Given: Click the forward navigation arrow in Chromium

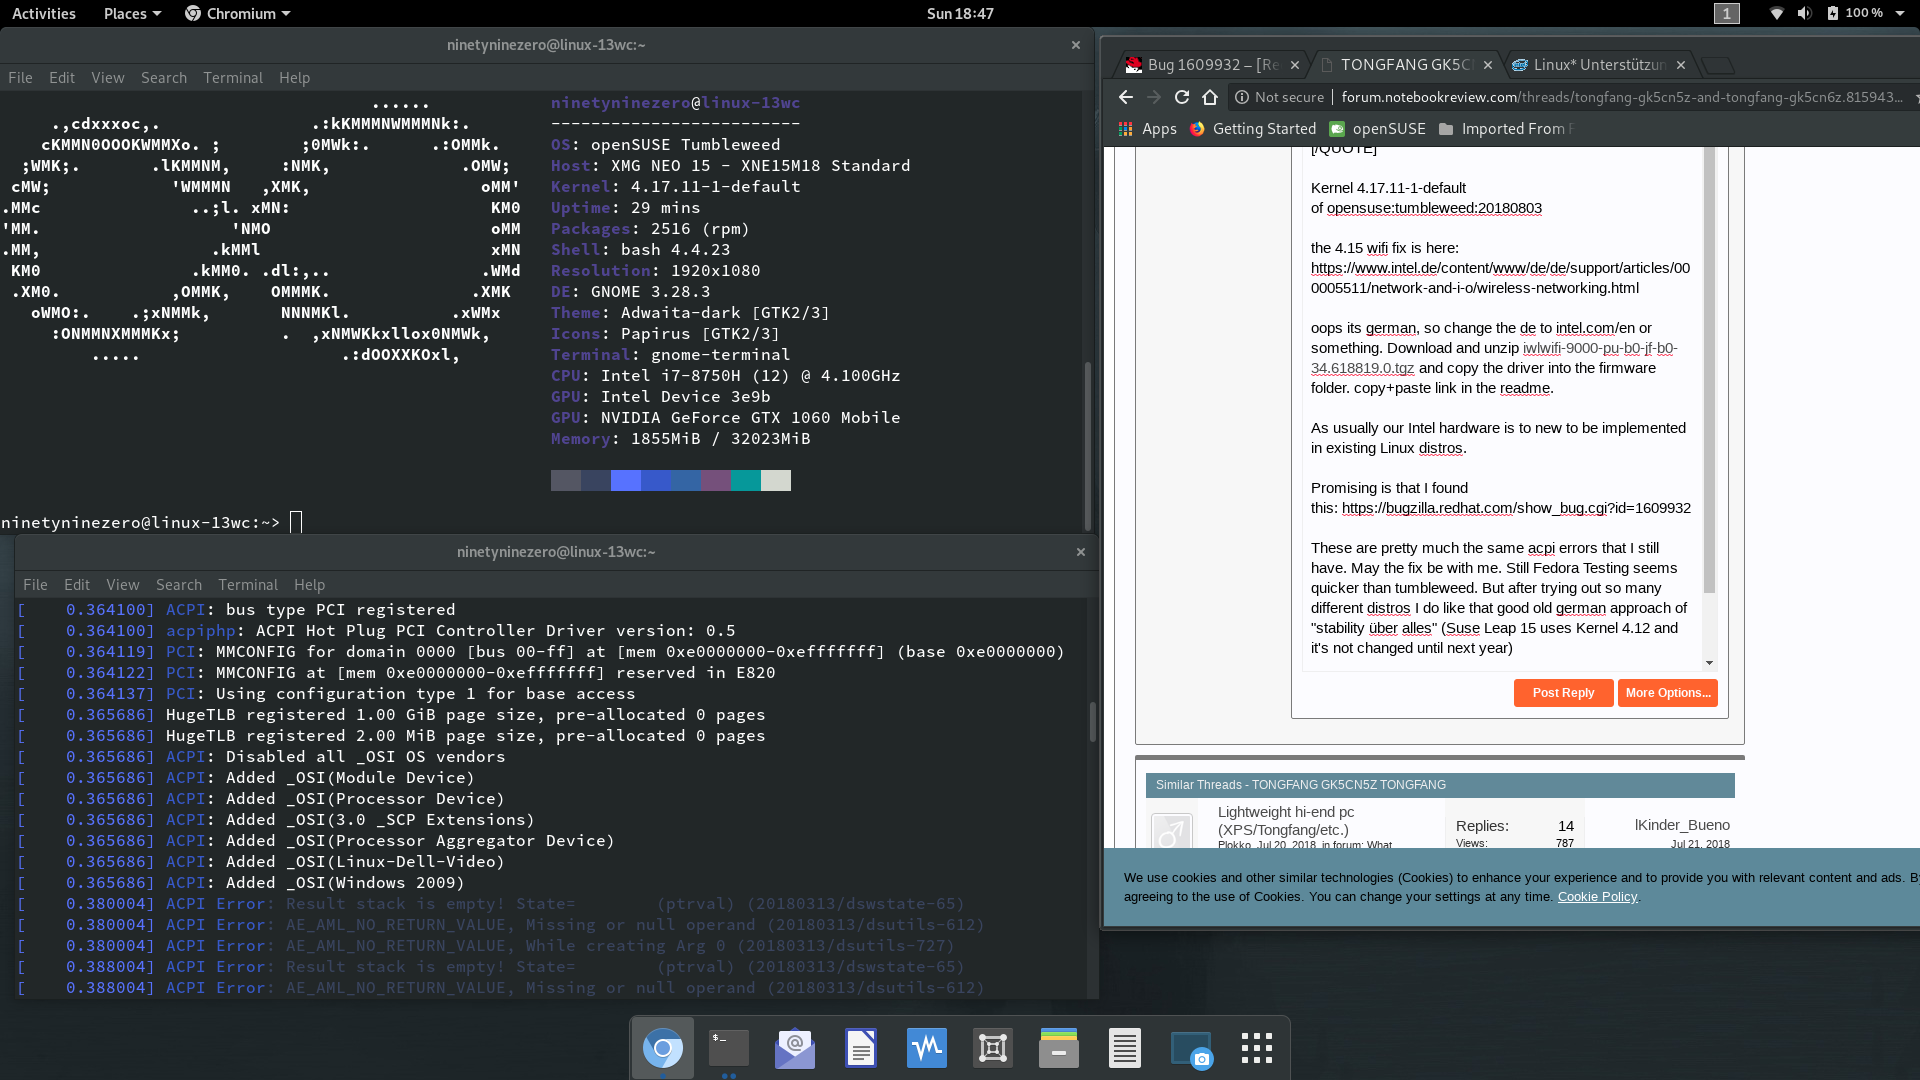Looking at the screenshot, I should [1154, 97].
